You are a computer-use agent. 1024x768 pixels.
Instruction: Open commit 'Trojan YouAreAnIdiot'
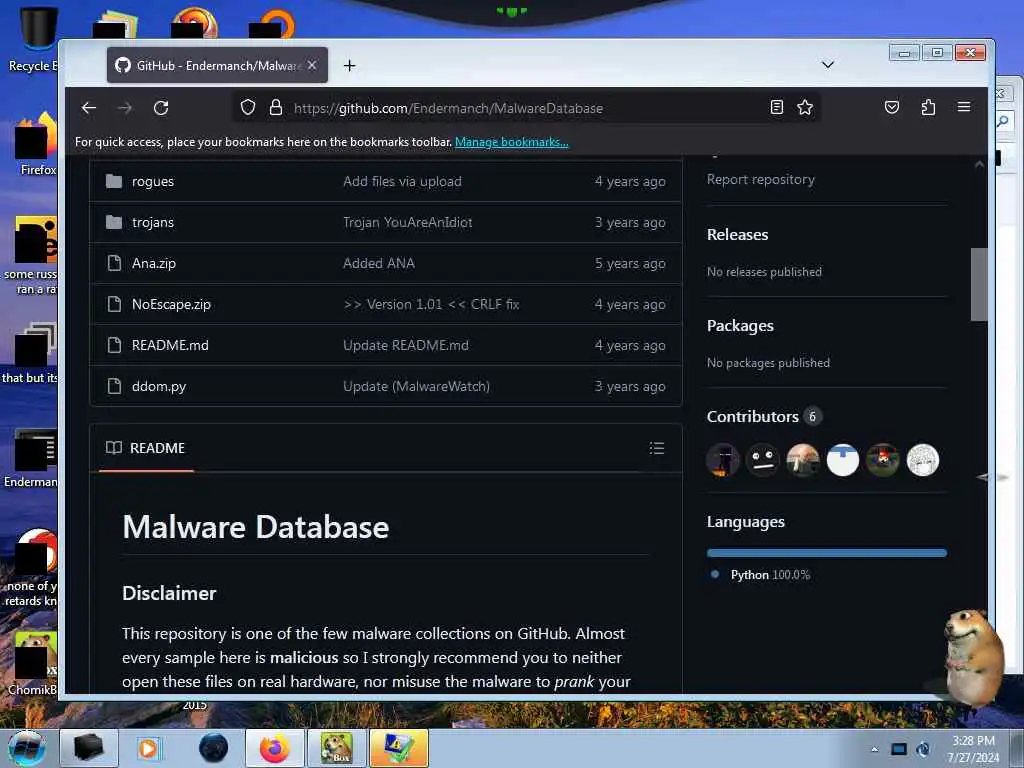click(408, 223)
